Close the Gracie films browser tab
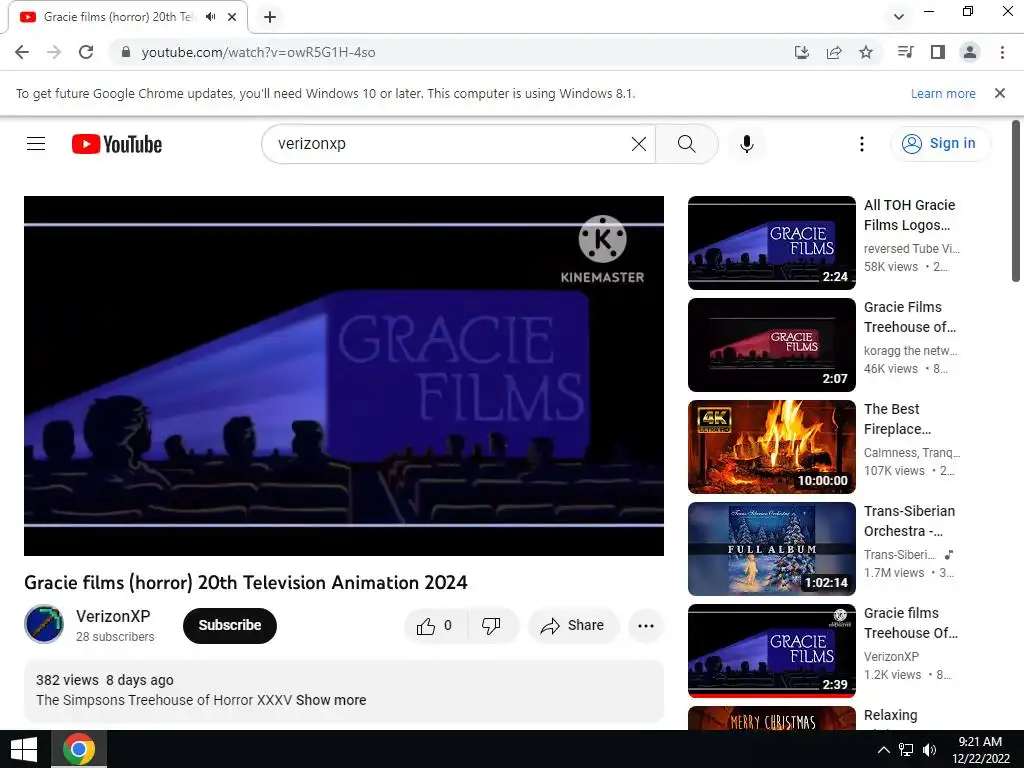Image resolution: width=1024 pixels, height=768 pixels. [x=232, y=17]
